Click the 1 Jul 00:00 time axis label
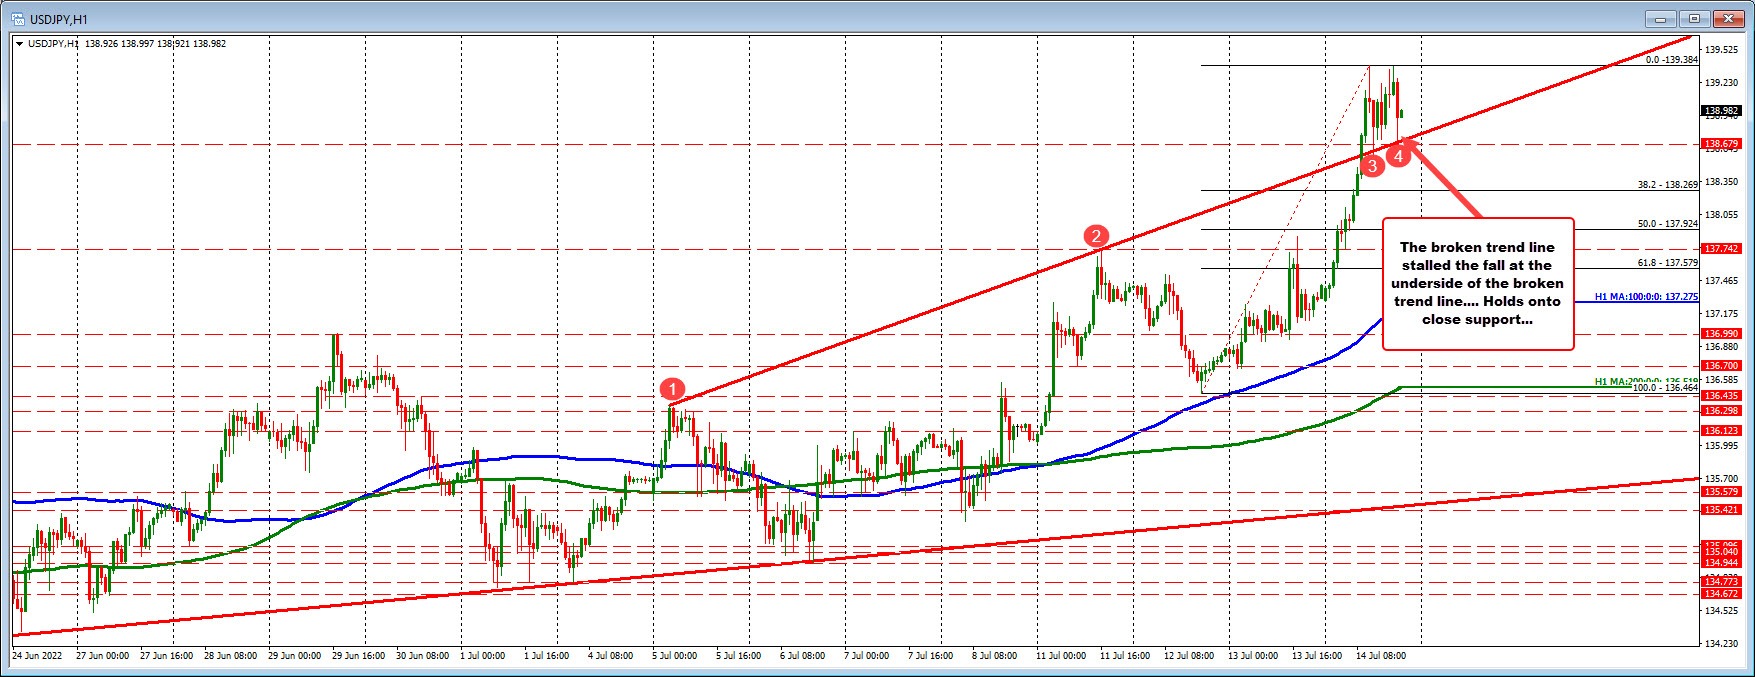The width and height of the screenshot is (1755, 677). coord(484,656)
